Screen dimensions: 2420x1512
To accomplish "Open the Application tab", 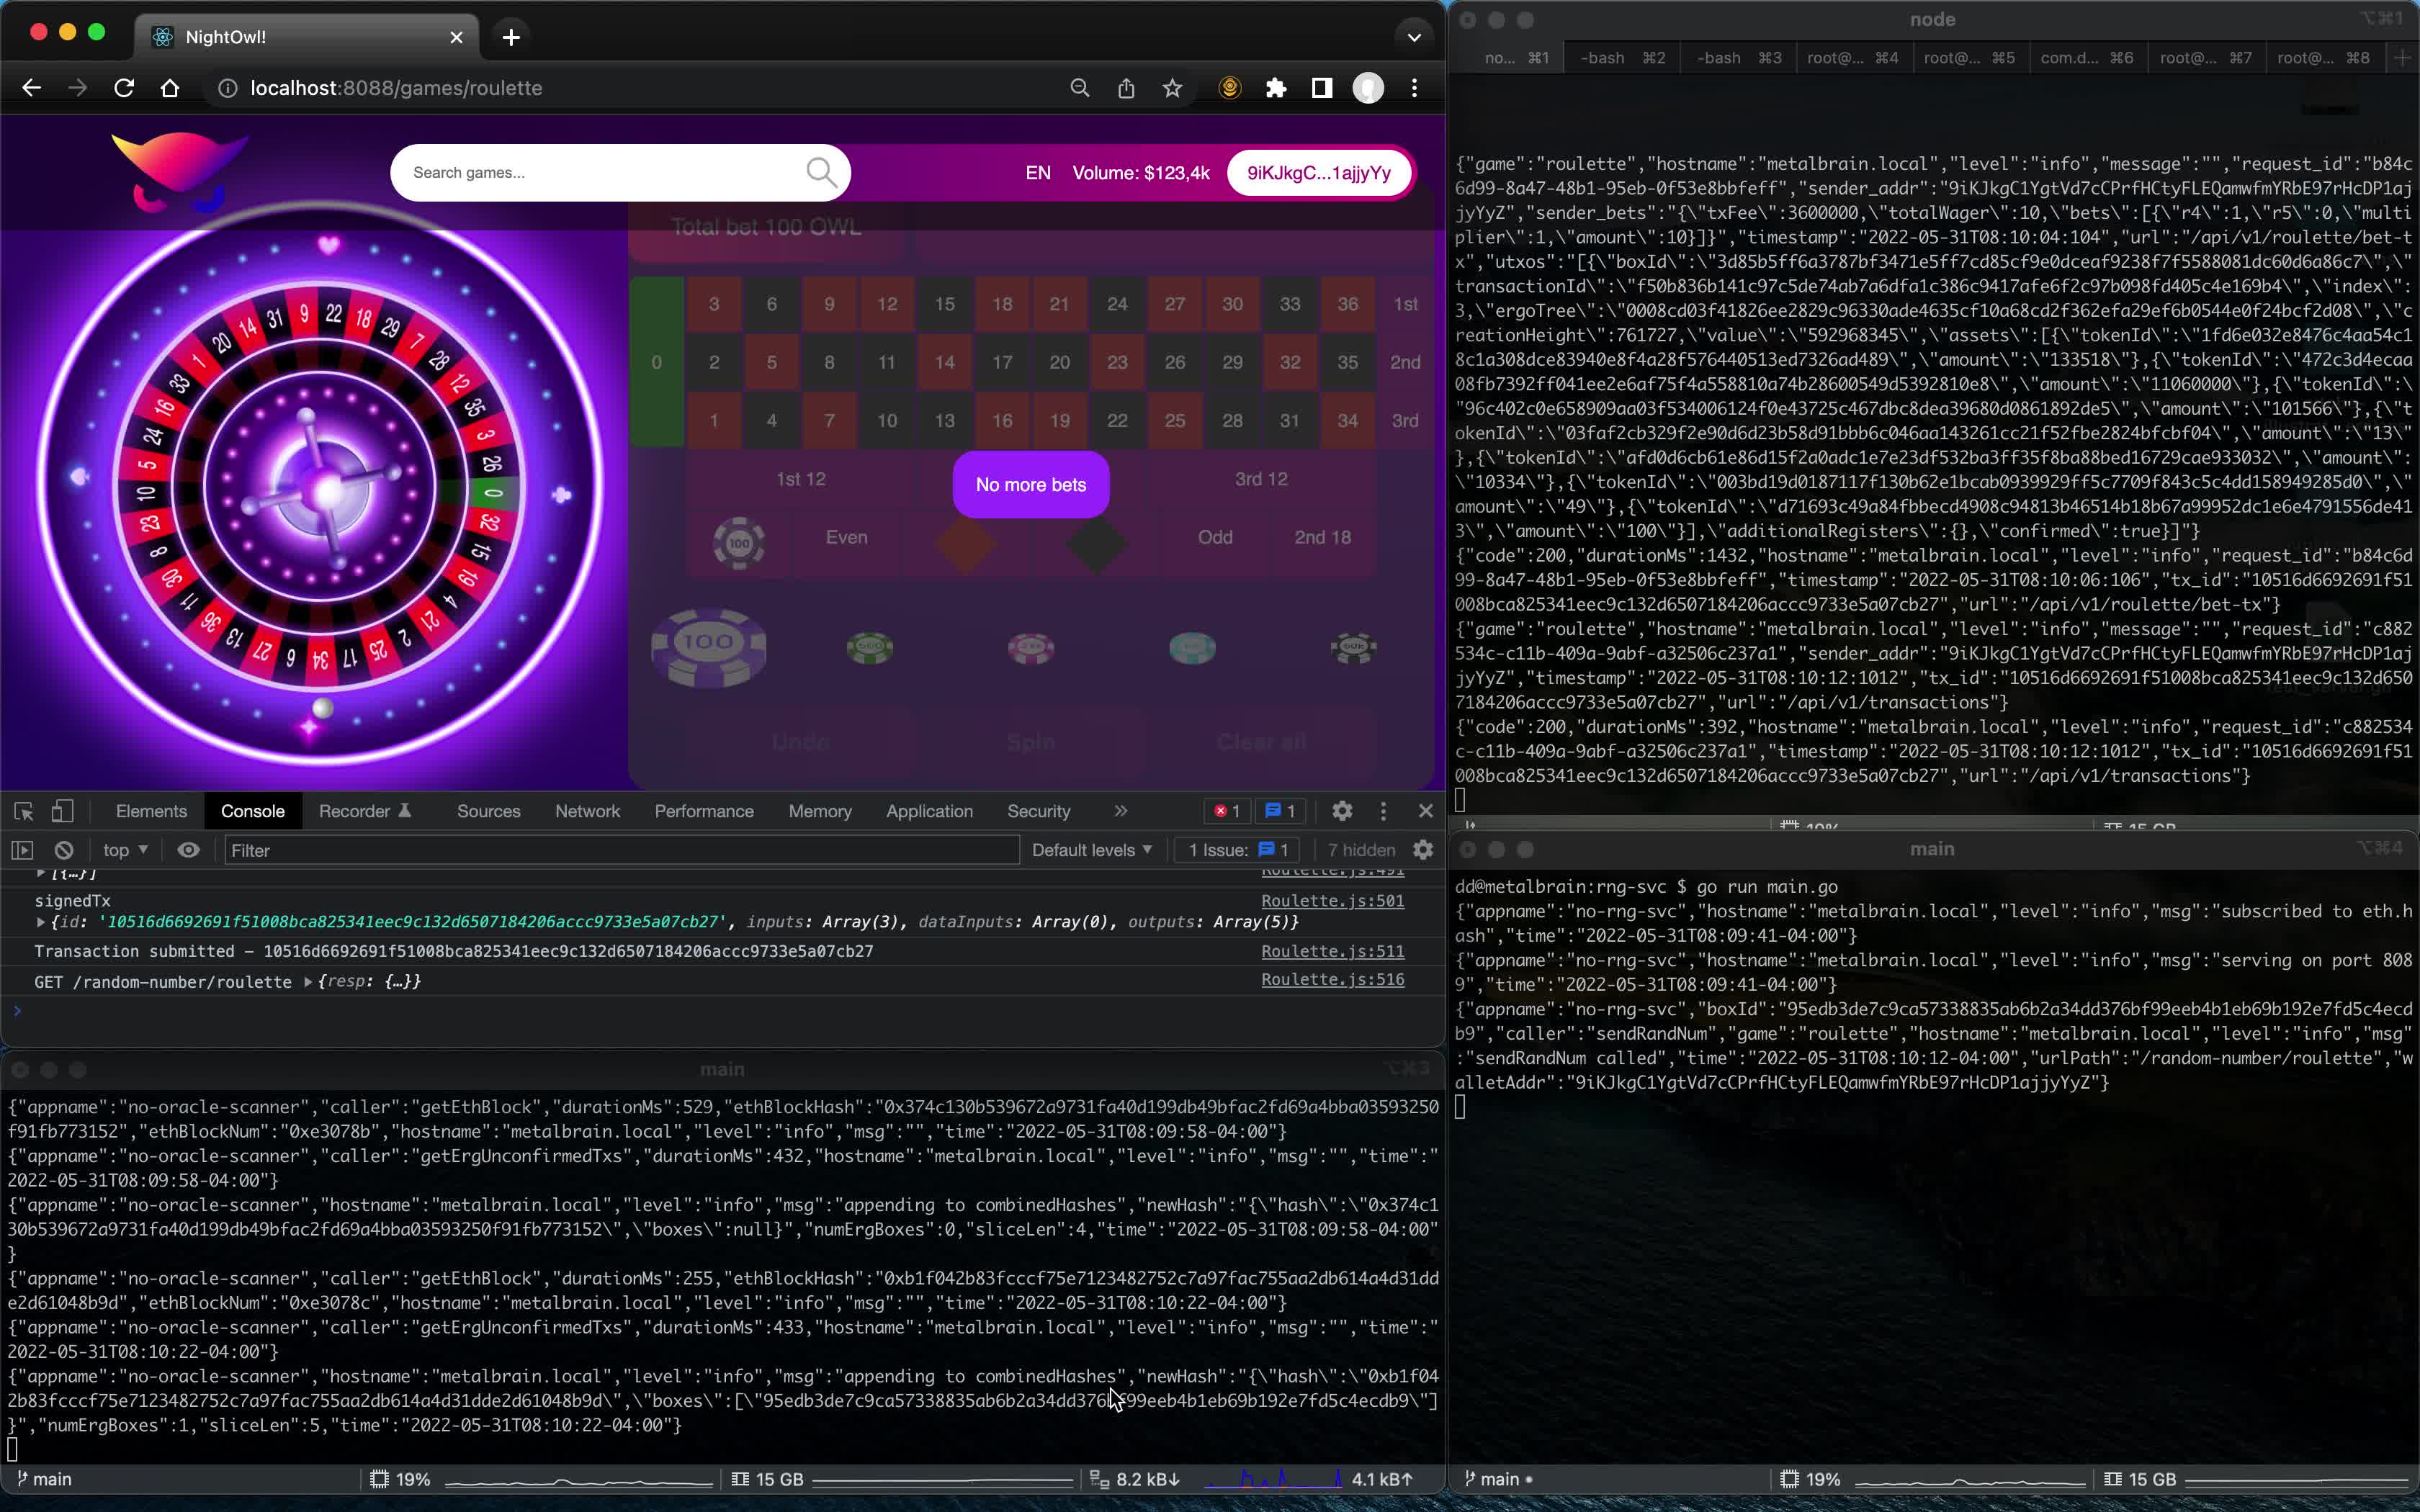I will 929,811.
